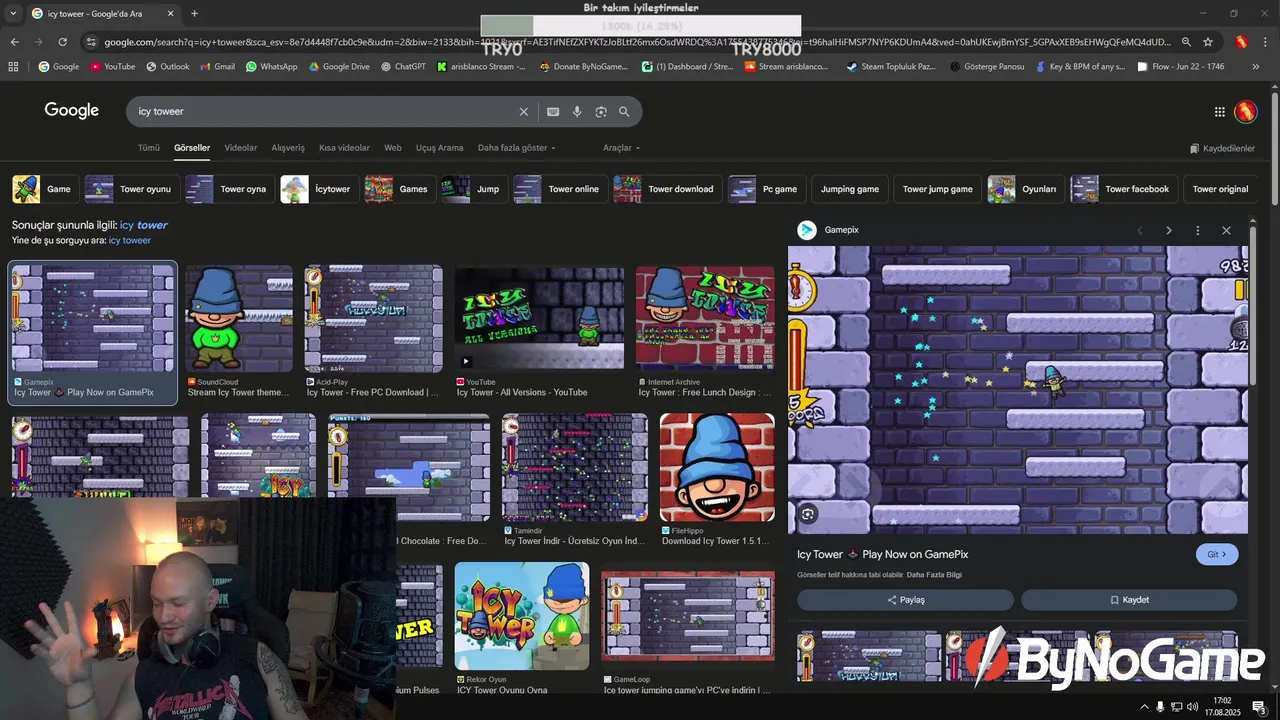Switch to the Videolar tab
This screenshot has height=720, width=1280.
pyautogui.click(x=240, y=148)
